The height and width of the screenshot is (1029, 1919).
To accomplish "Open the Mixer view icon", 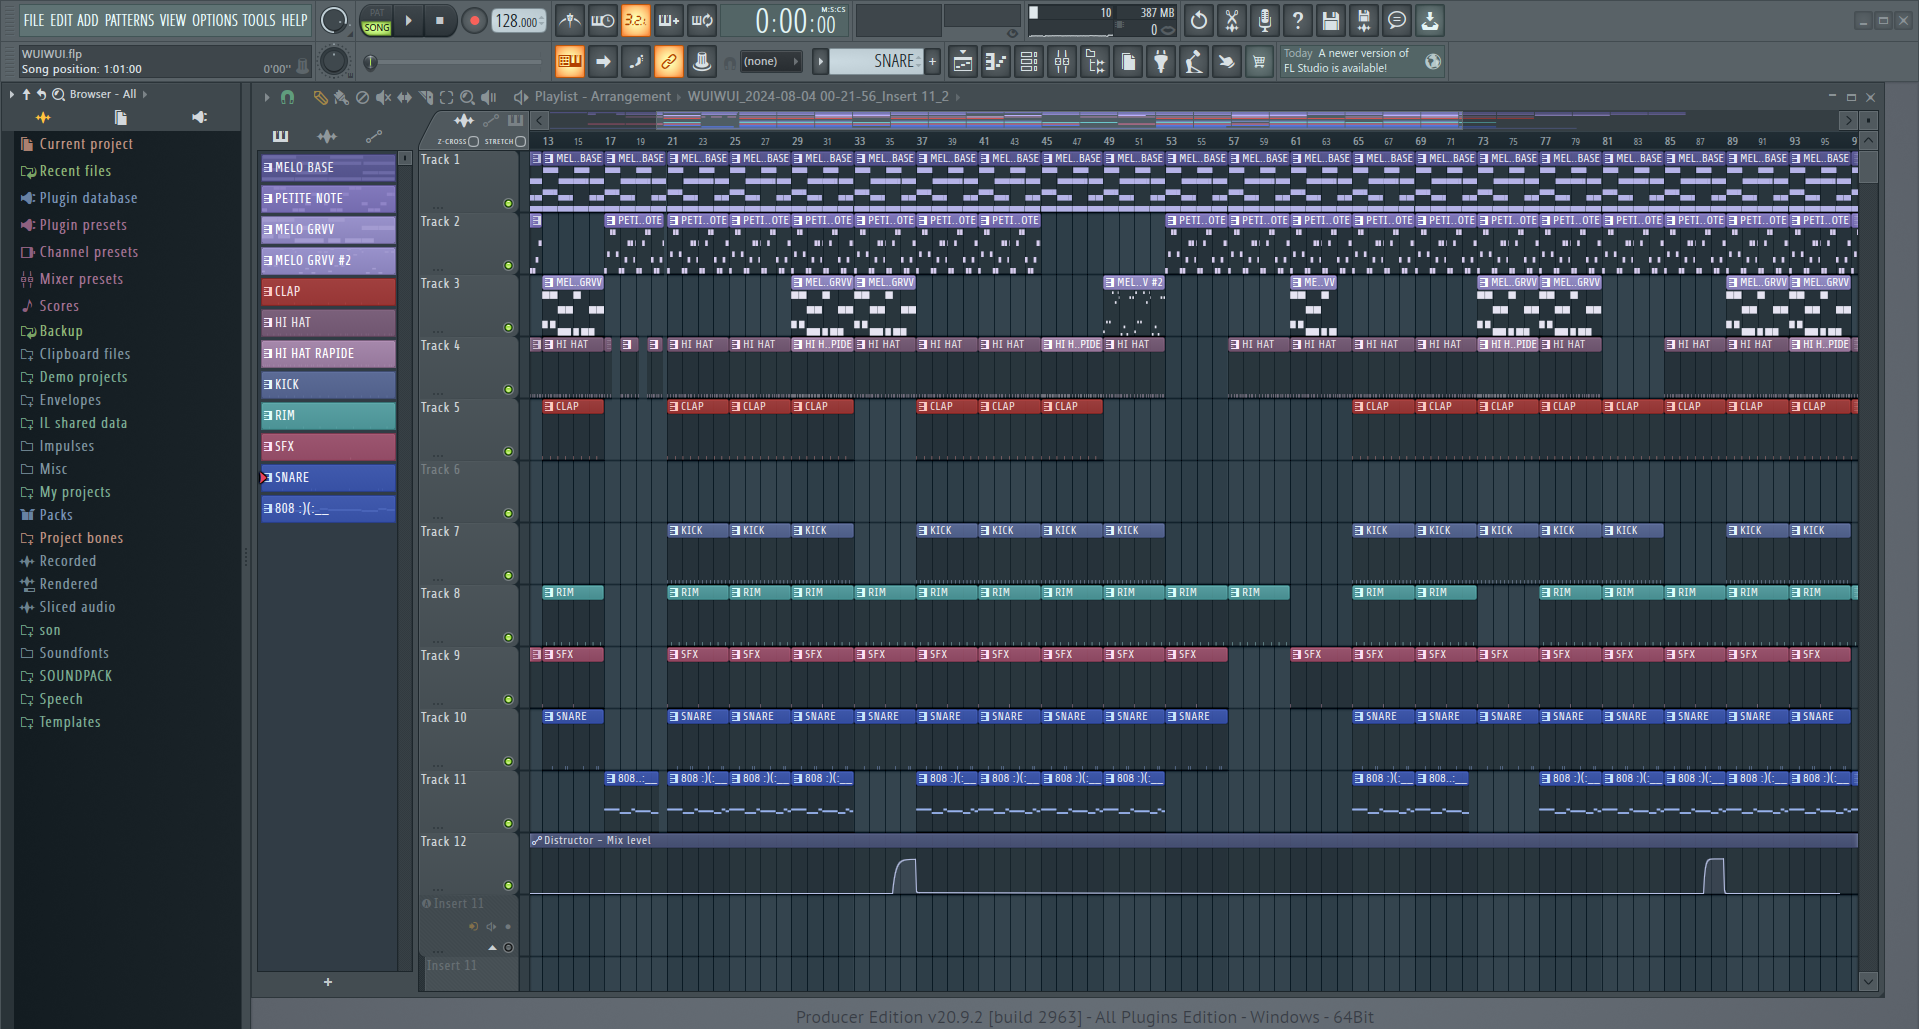I will click(x=1062, y=62).
